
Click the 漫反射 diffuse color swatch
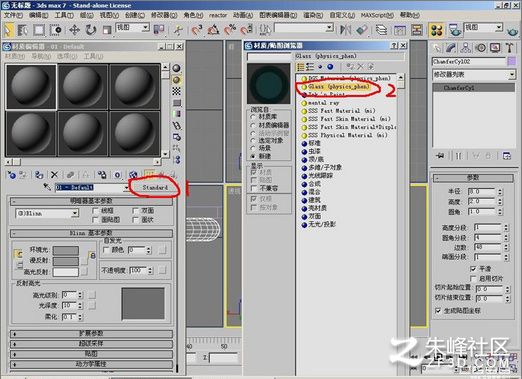click(66, 261)
